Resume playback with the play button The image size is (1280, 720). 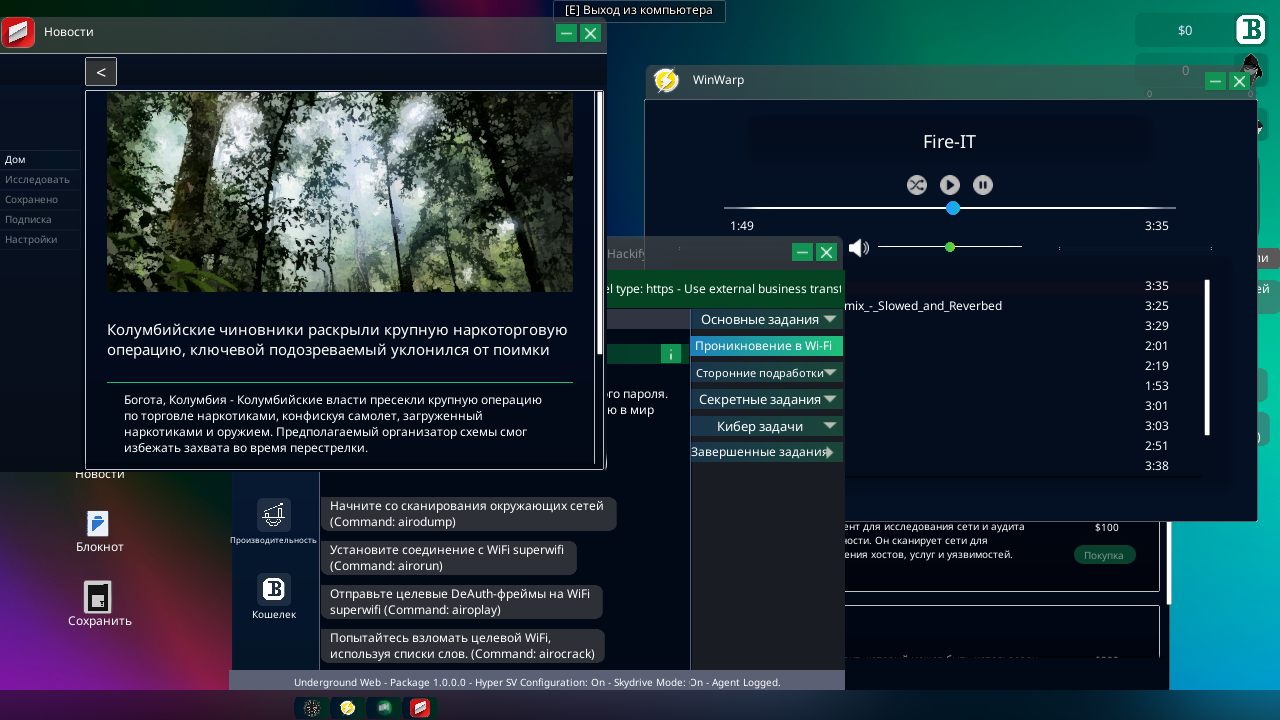tap(949, 185)
